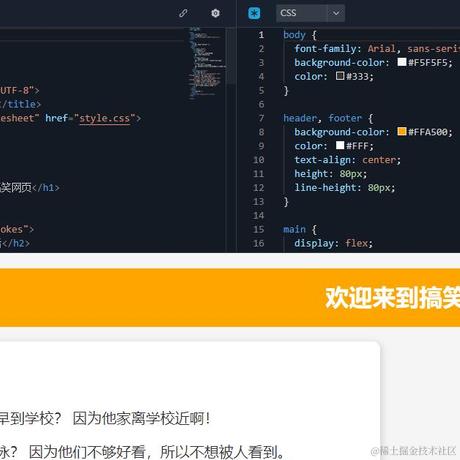Click 'text-align' property on line 10
Viewport: 460px width, 460px height.
click(x=323, y=160)
